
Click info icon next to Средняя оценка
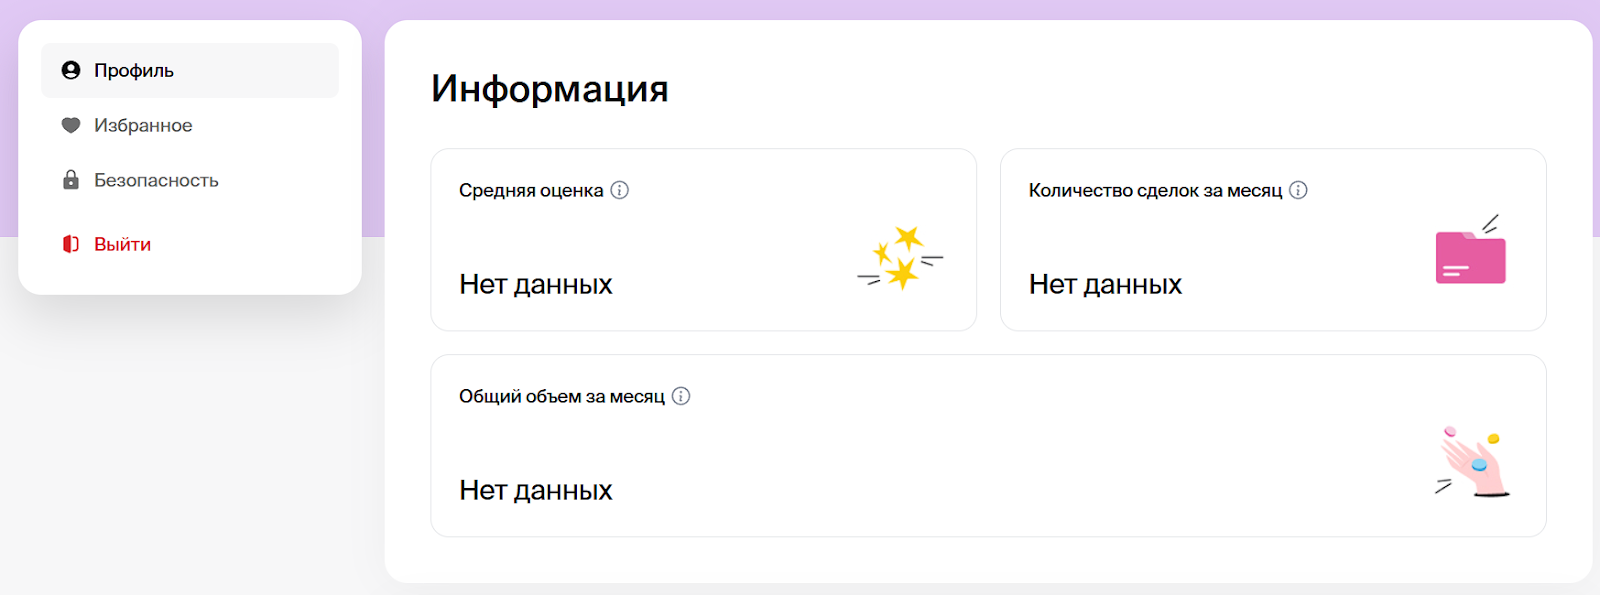tap(620, 190)
